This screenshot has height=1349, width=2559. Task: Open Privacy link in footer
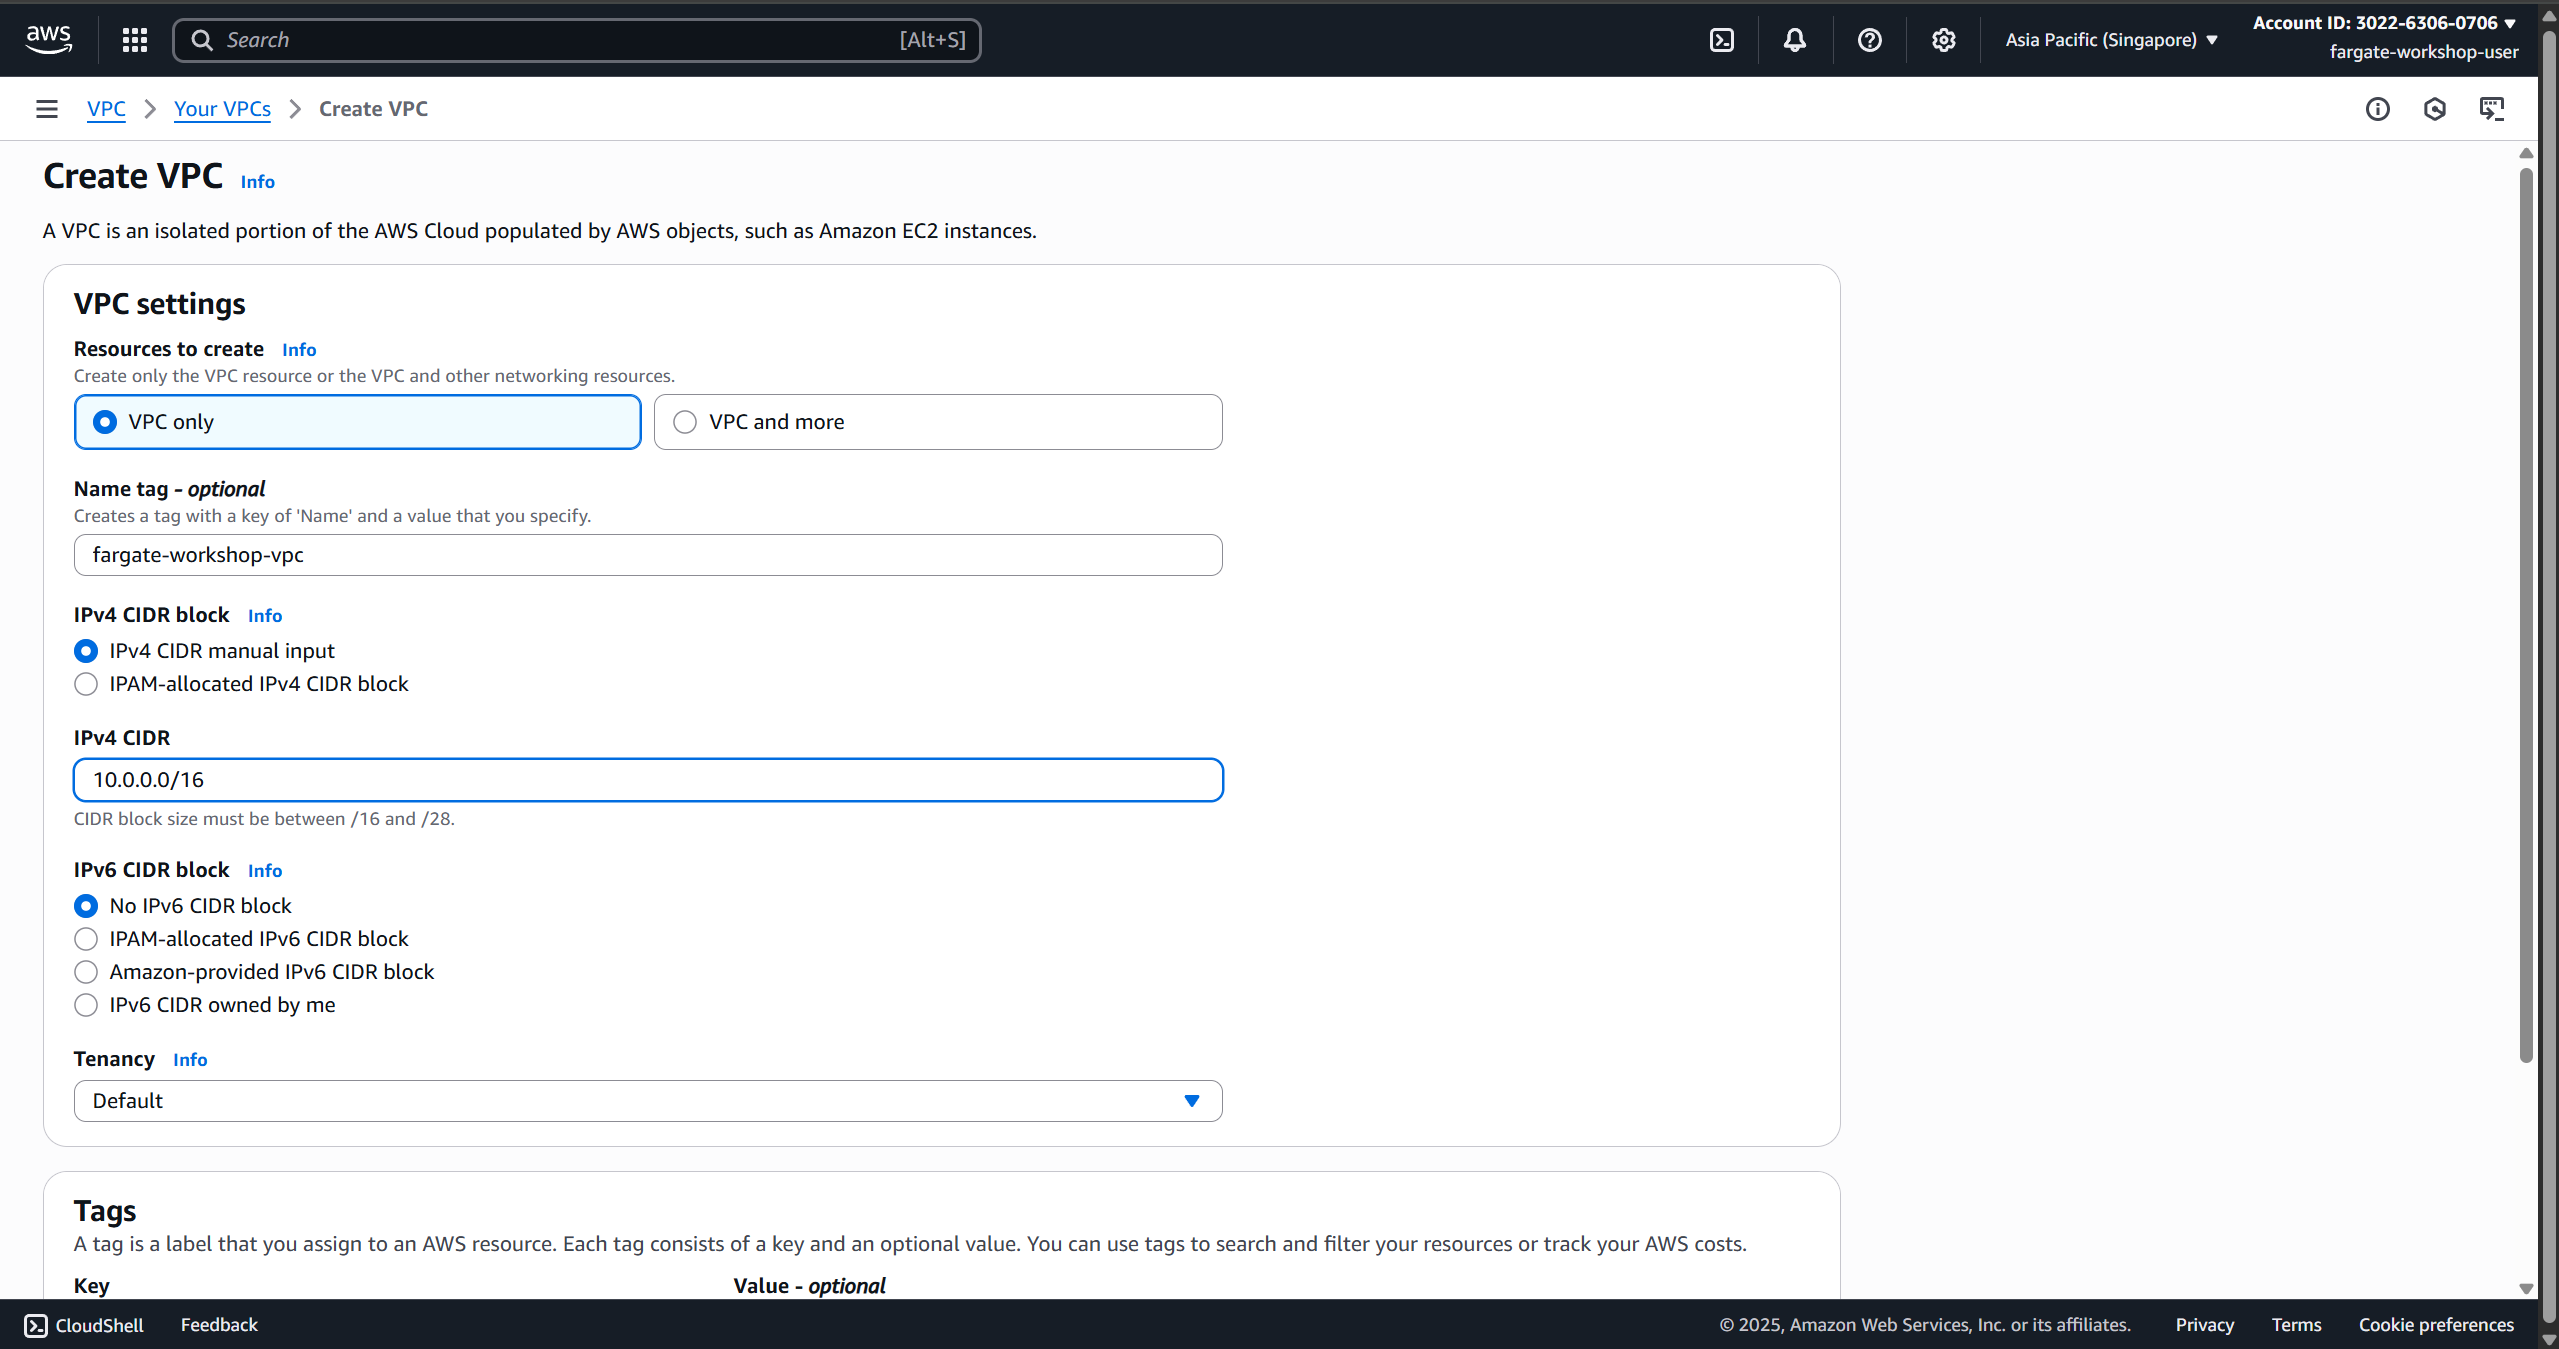pyautogui.click(x=2204, y=1325)
